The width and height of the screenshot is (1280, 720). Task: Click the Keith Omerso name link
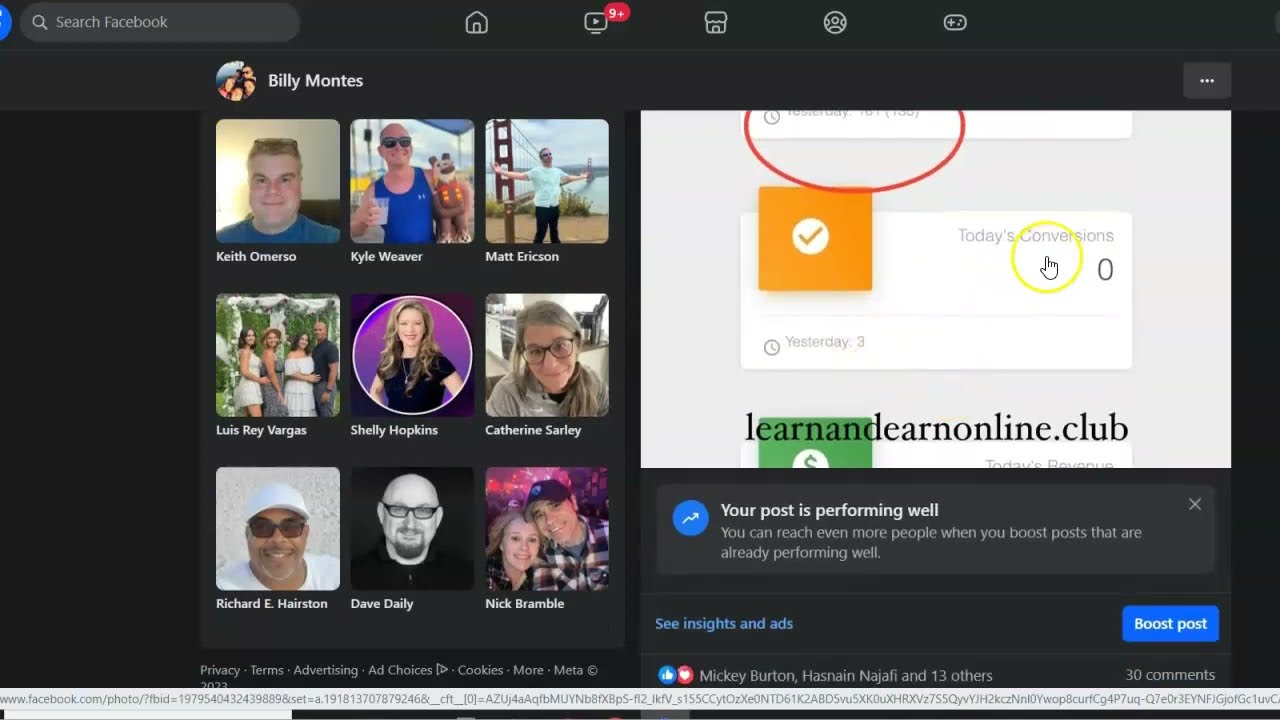[x=256, y=257]
